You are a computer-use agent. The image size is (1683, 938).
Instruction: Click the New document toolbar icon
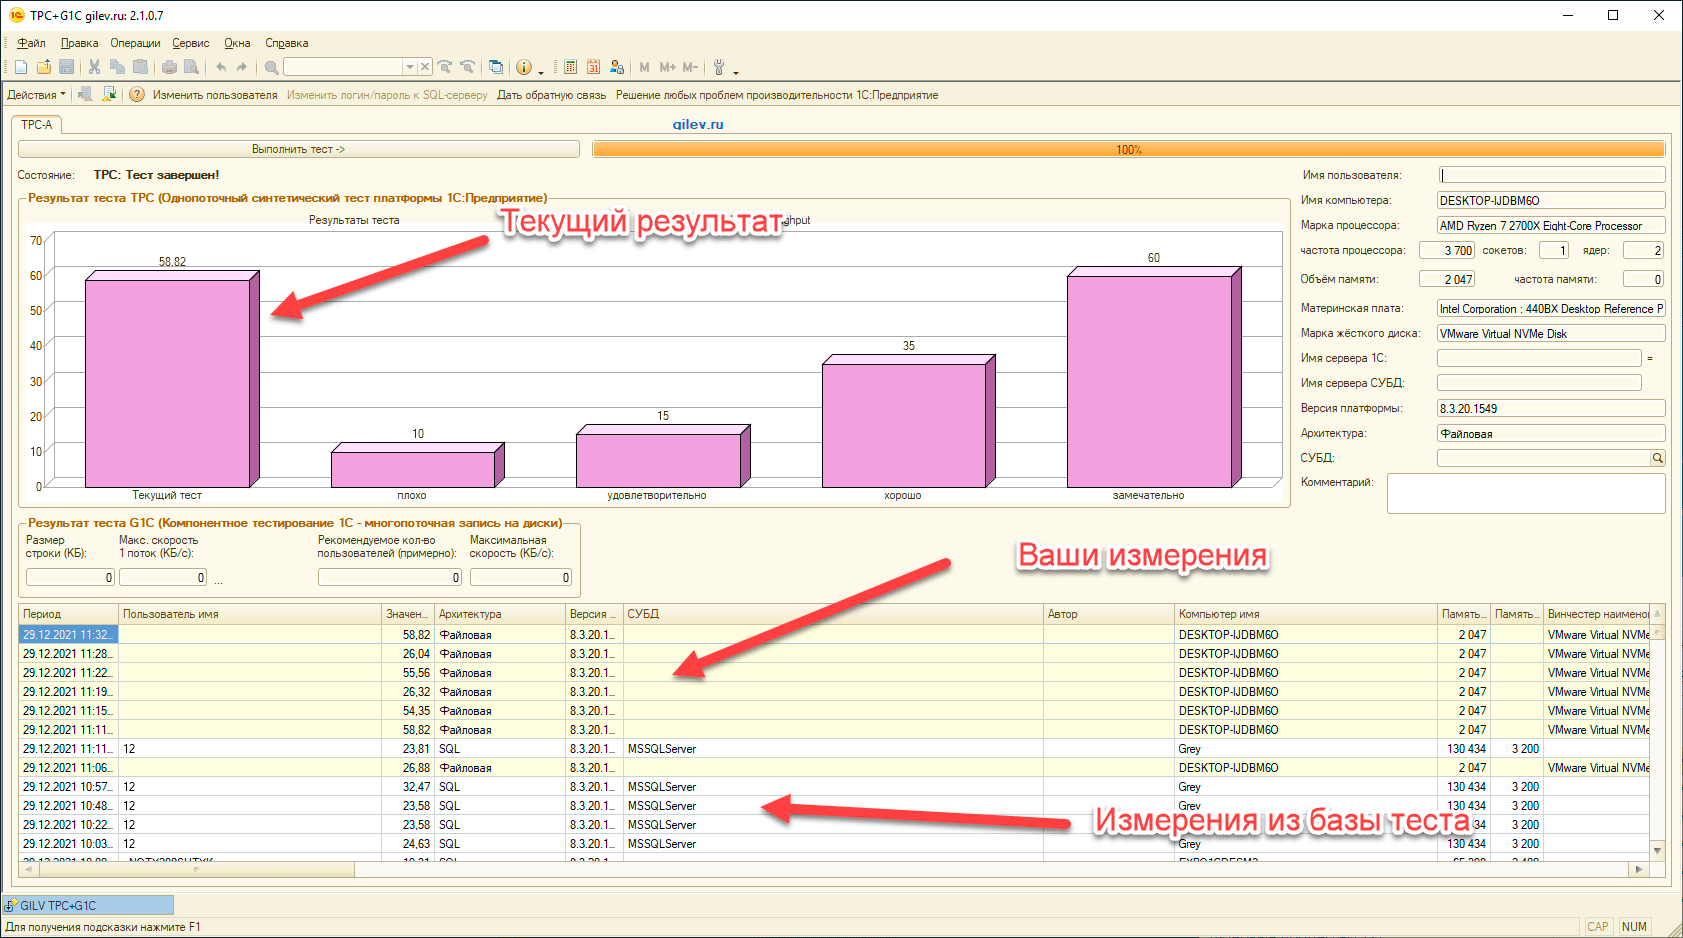(21, 67)
